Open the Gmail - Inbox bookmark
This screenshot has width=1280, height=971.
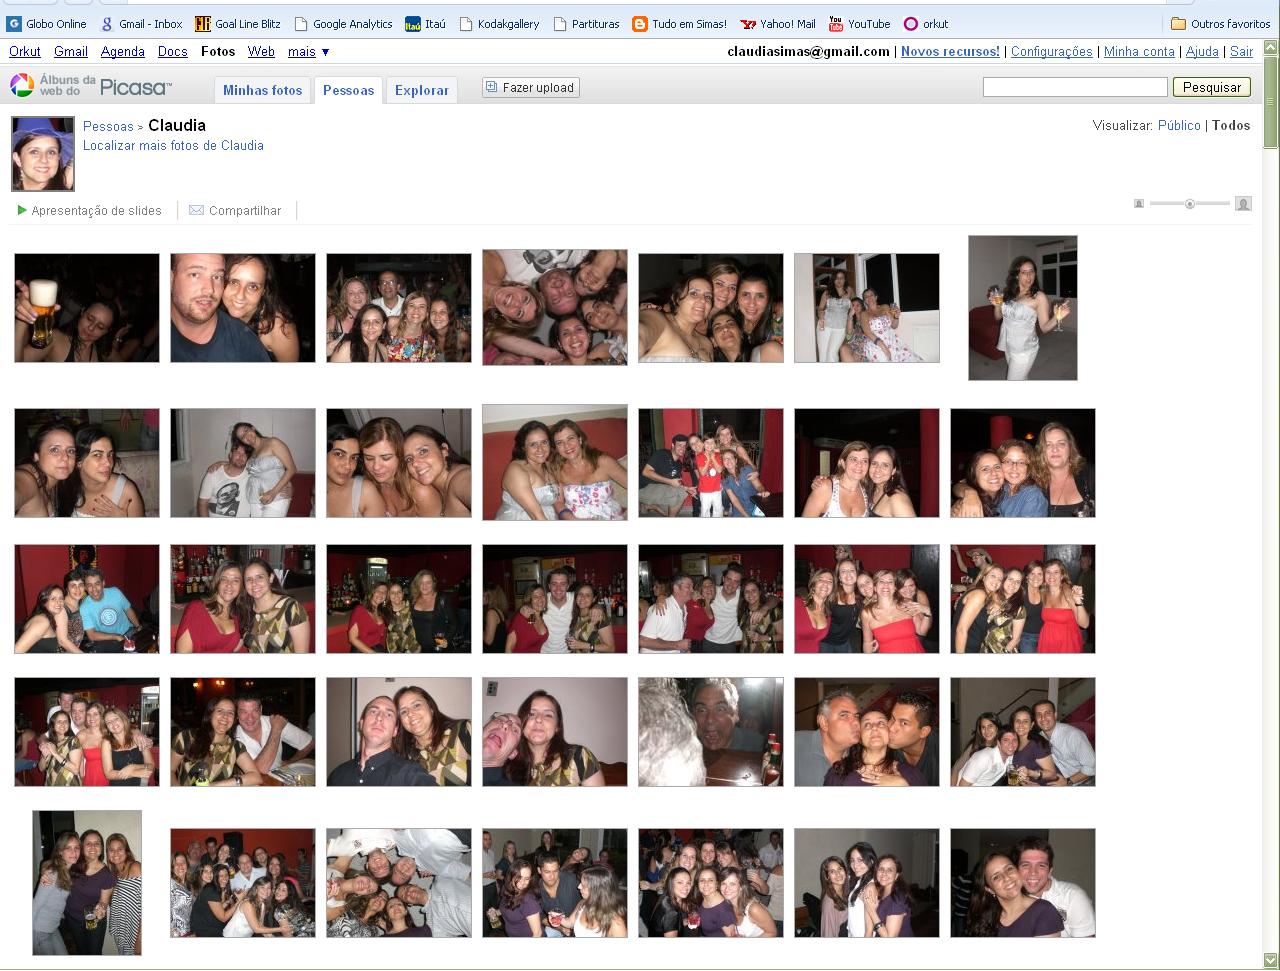(141, 24)
